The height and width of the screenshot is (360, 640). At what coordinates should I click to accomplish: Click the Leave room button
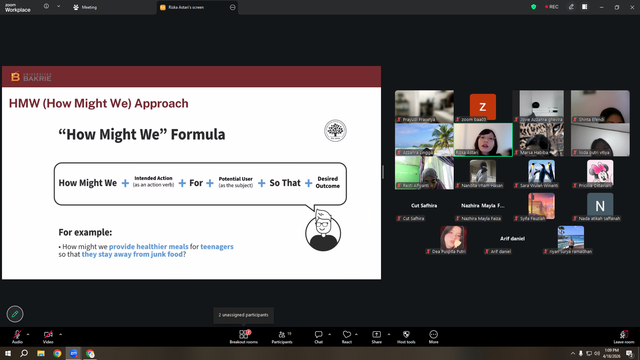click(624, 337)
